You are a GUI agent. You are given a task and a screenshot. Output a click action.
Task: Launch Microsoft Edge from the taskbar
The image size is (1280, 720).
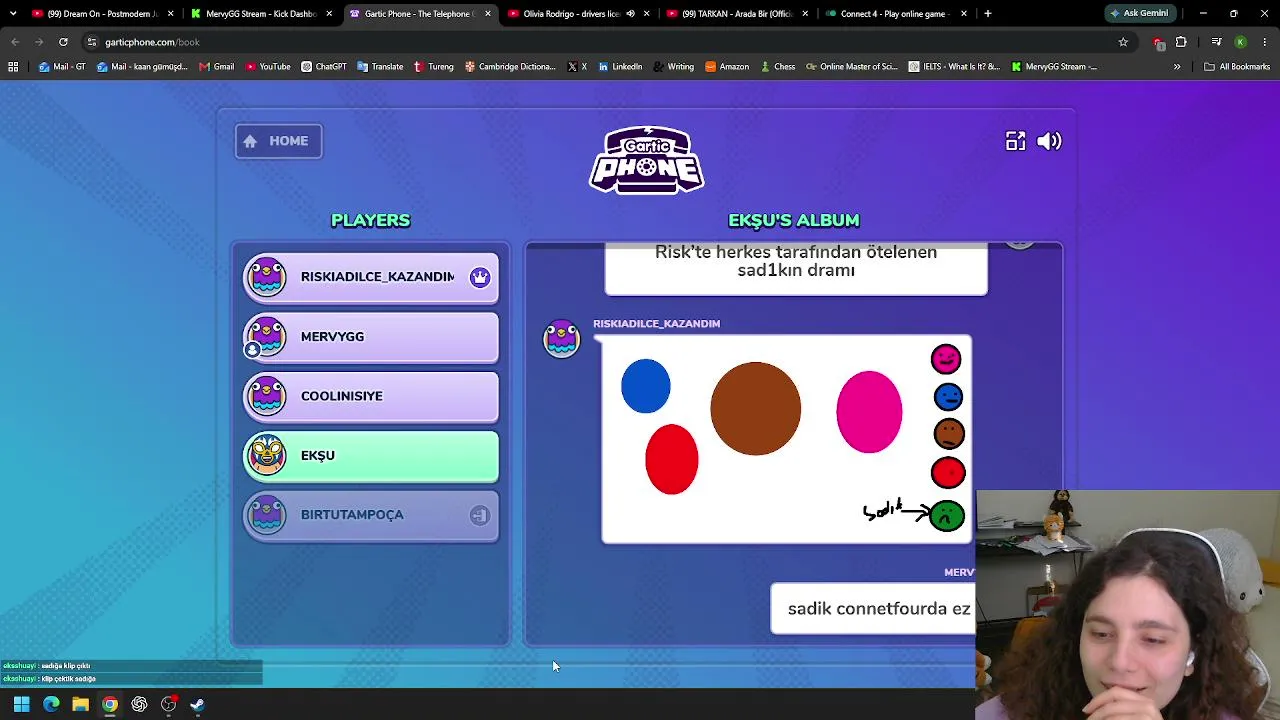pyautogui.click(x=51, y=705)
